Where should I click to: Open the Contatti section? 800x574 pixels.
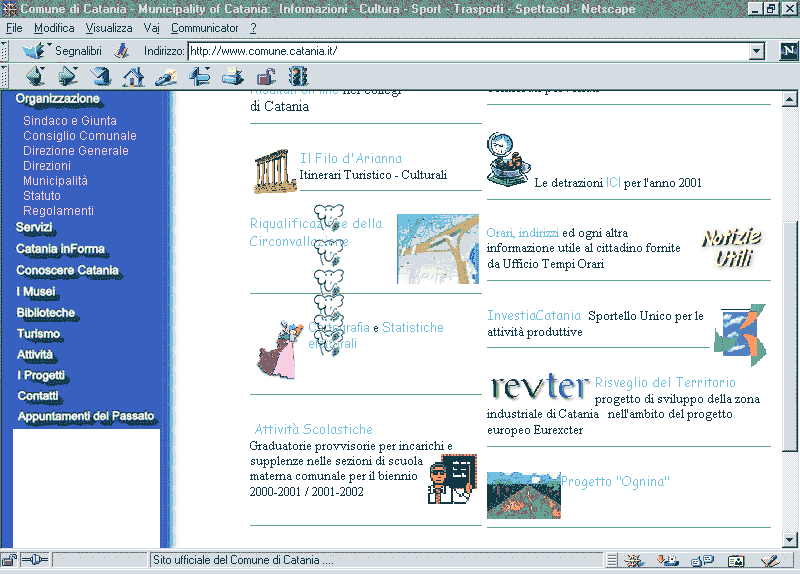[38, 396]
